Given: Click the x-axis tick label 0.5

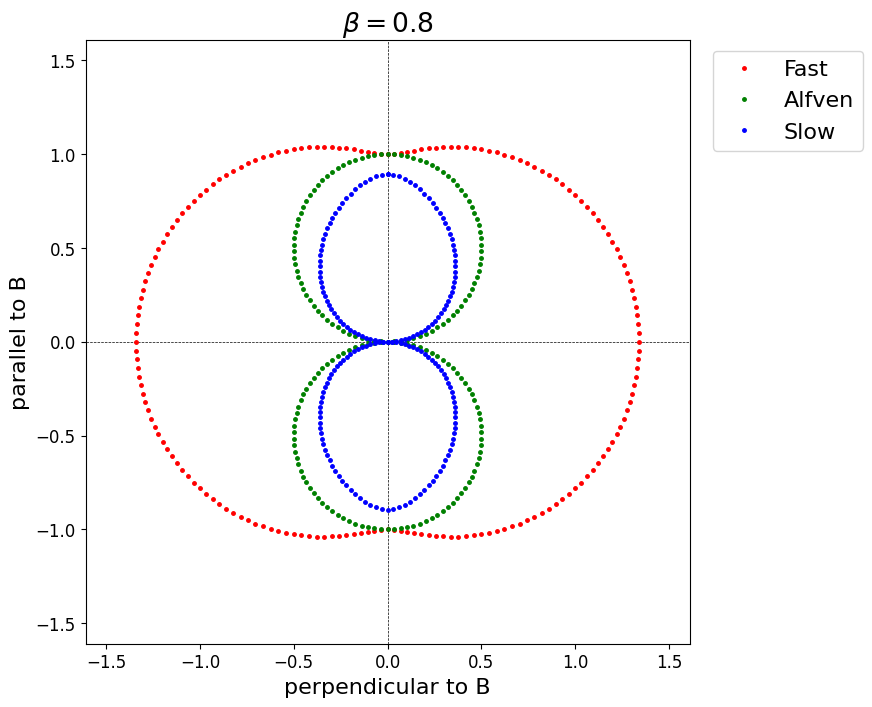Looking at the screenshot, I should click(482, 662).
